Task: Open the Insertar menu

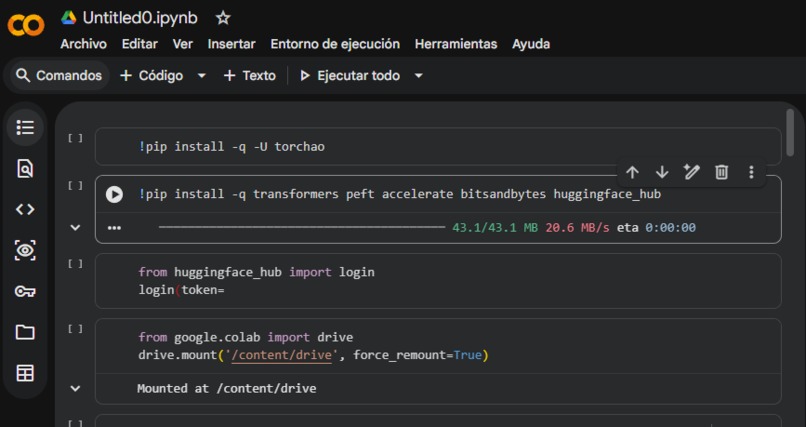Action: (x=231, y=44)
